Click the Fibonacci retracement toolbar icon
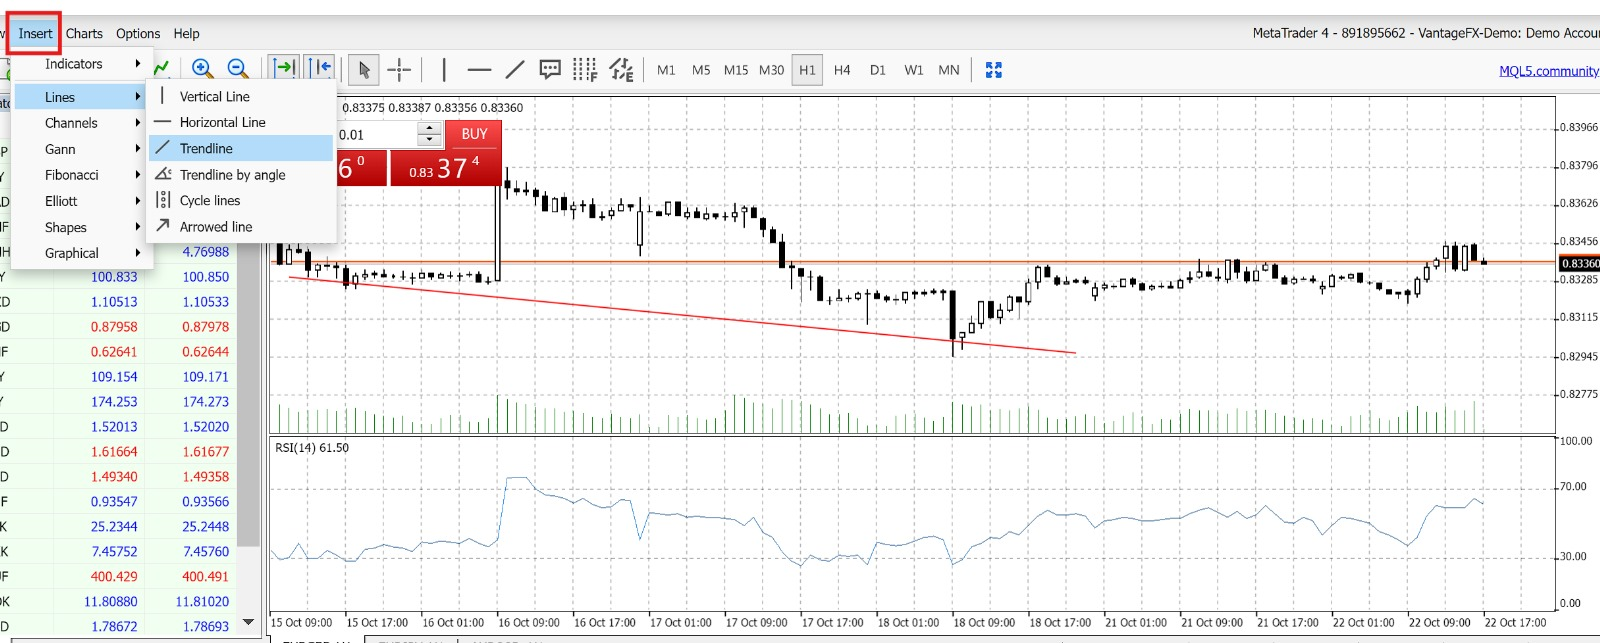The image size is (1600, 643). (585, 70)
